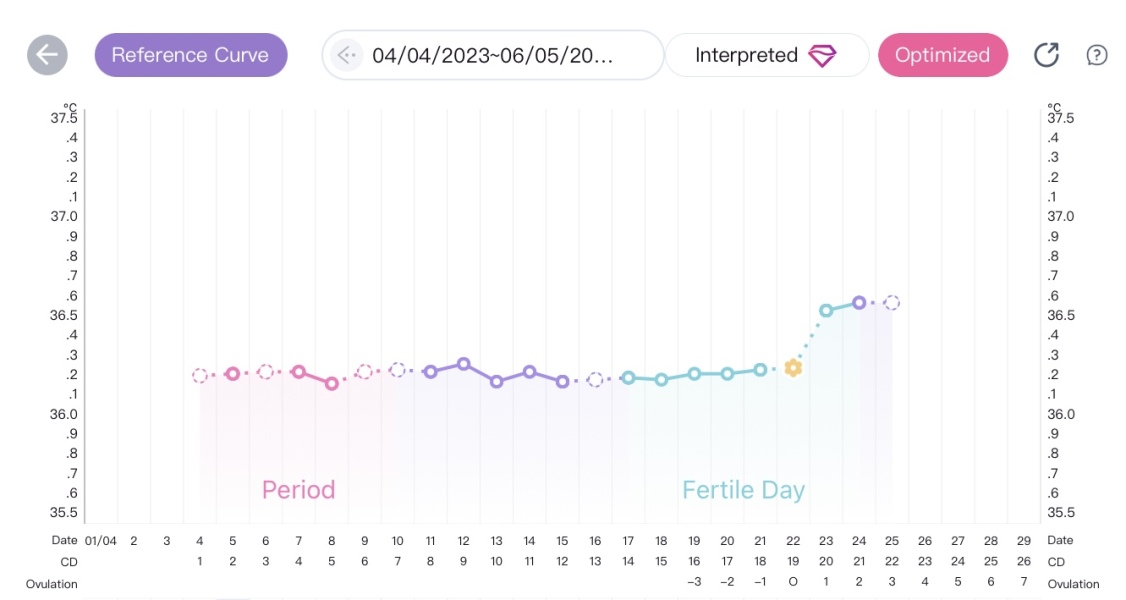Switch to the Interpreted view

tap(746, 55)
